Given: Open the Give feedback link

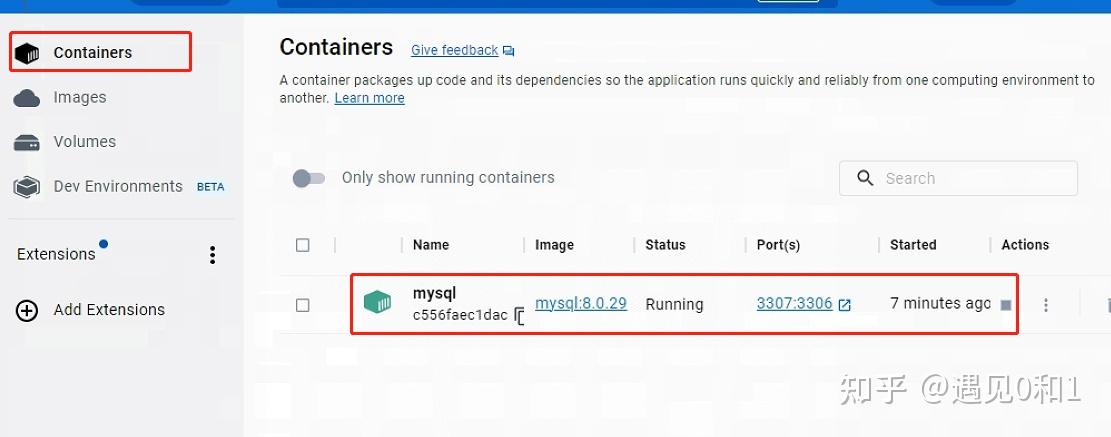Looking at the screenshot, I should (x=455, y=50).
